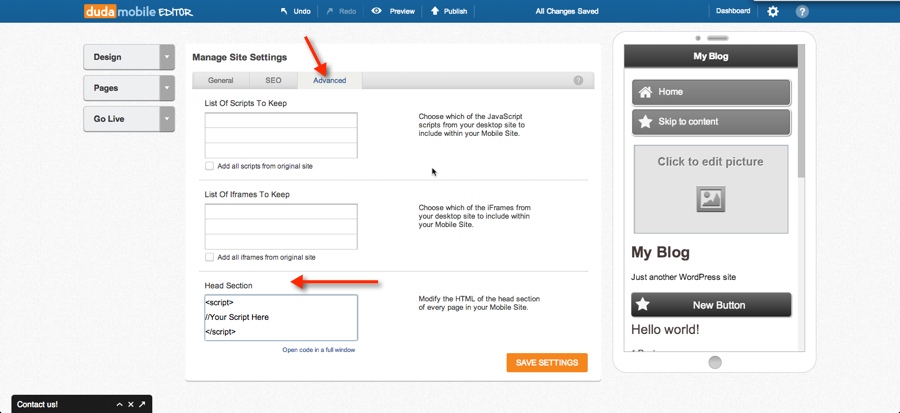Screen dimensions: 900x413
Task: Click Just another WordPress site text
Action: 683,277
